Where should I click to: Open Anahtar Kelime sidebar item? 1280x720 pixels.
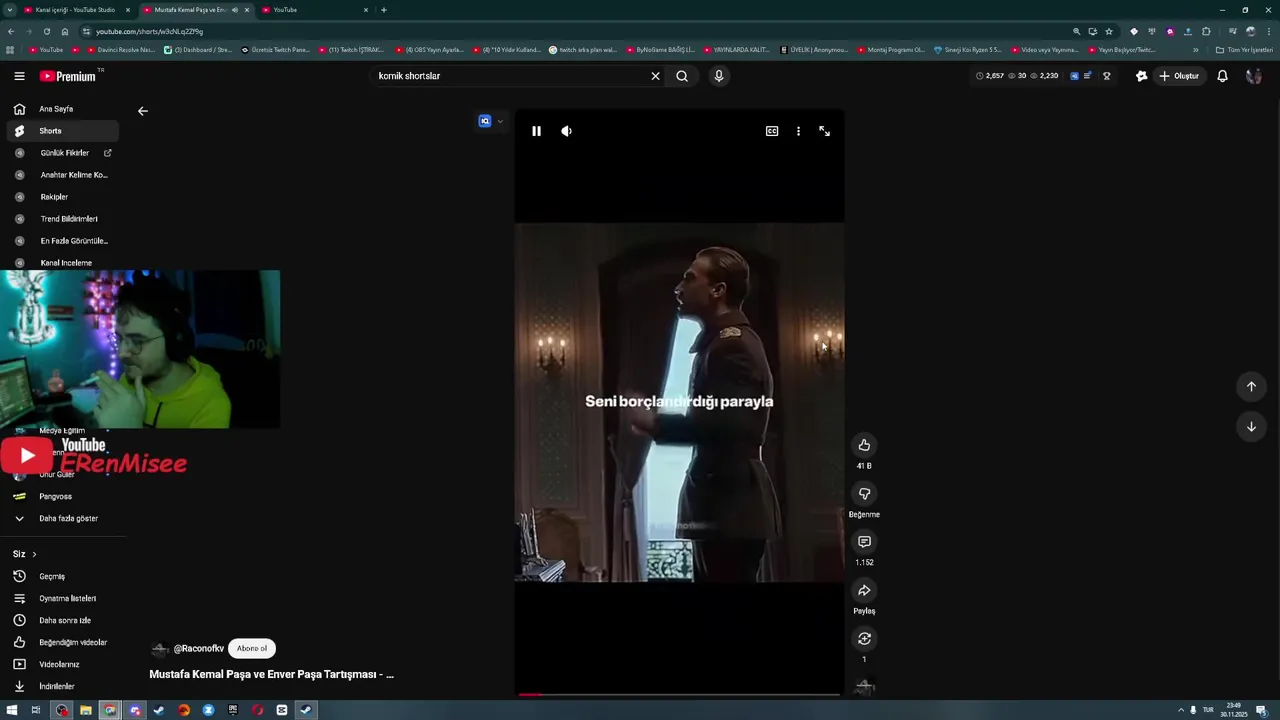click(63, 175)
